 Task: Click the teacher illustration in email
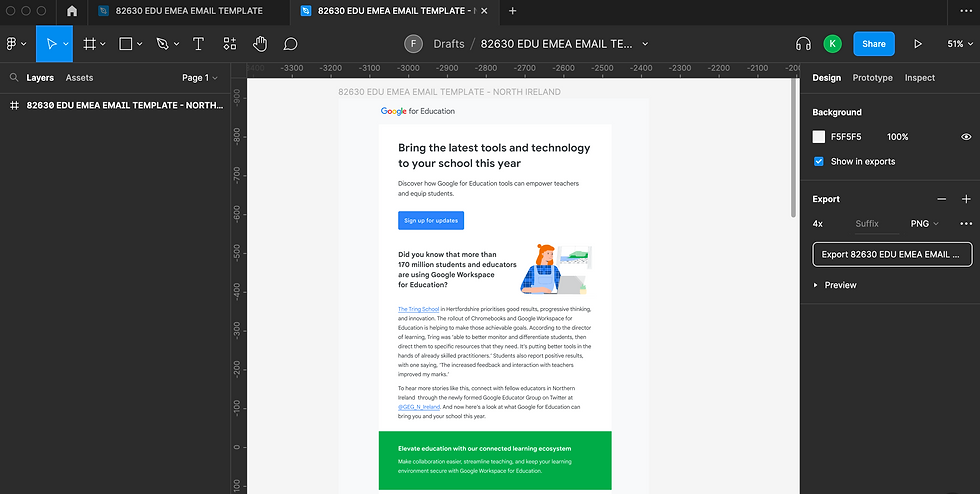pos(555,269)
